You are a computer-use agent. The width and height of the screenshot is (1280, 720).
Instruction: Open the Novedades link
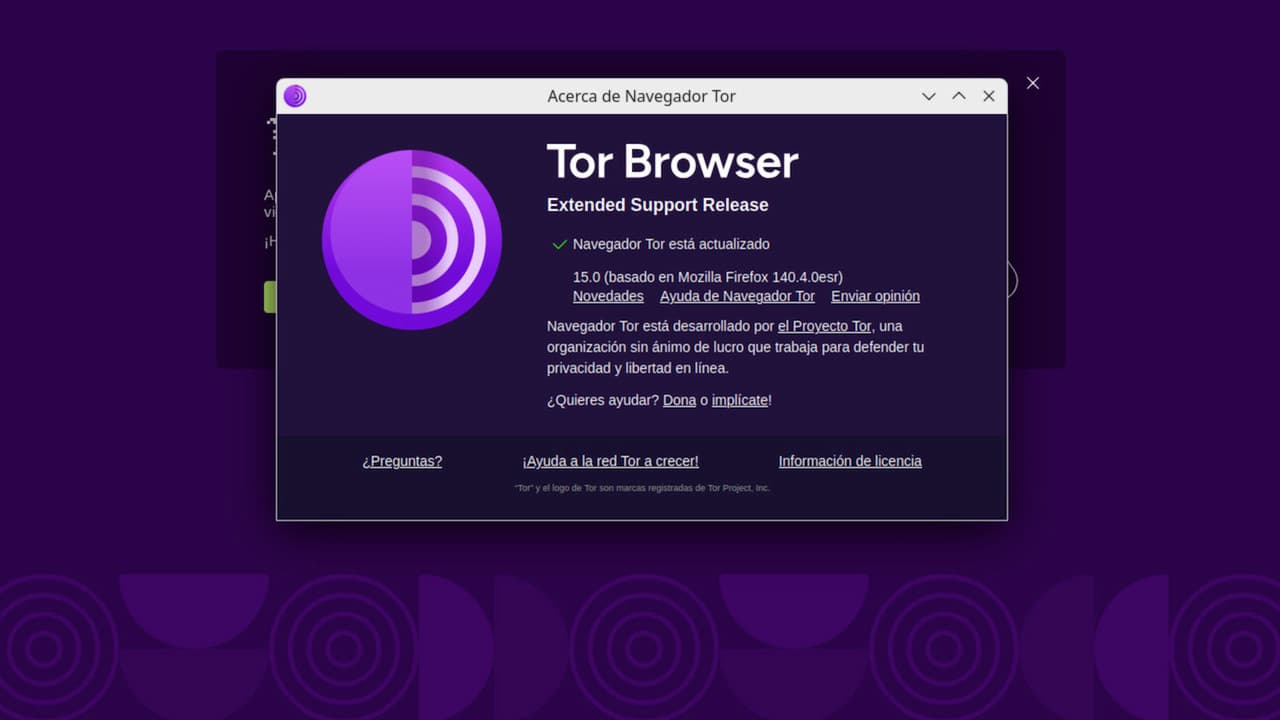coord(608,296)
